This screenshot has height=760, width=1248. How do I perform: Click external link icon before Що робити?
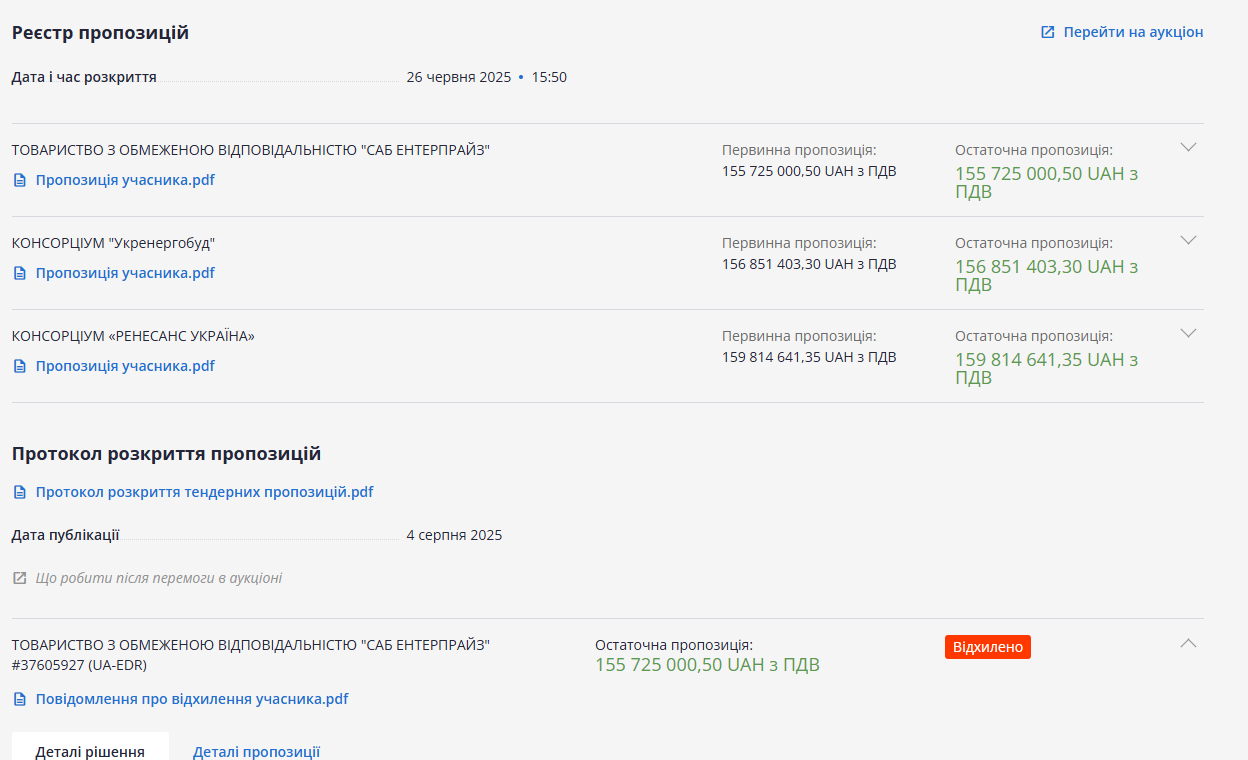point(19,578)
